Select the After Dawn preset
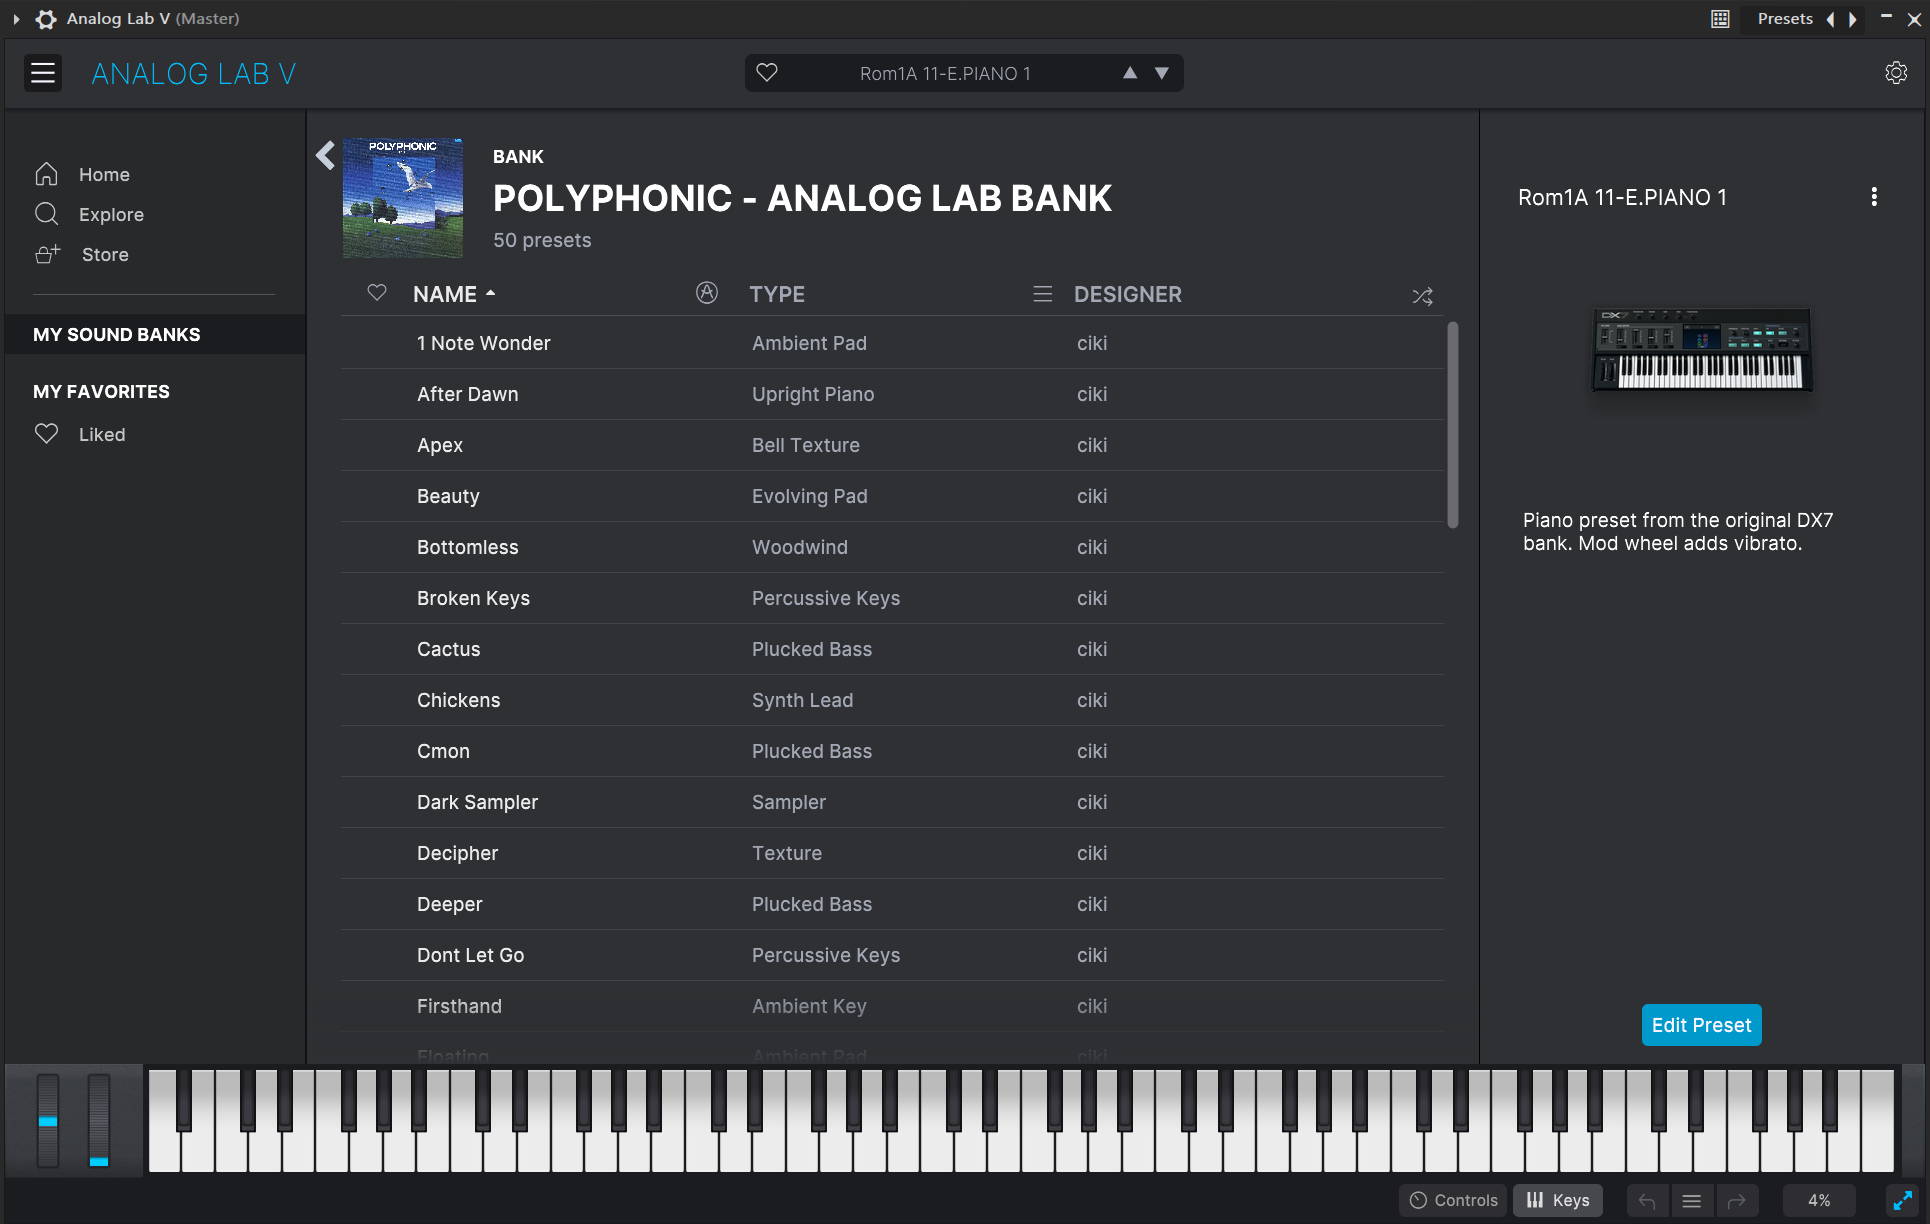Screen dimensions: 1930x1224 [892, 394]
